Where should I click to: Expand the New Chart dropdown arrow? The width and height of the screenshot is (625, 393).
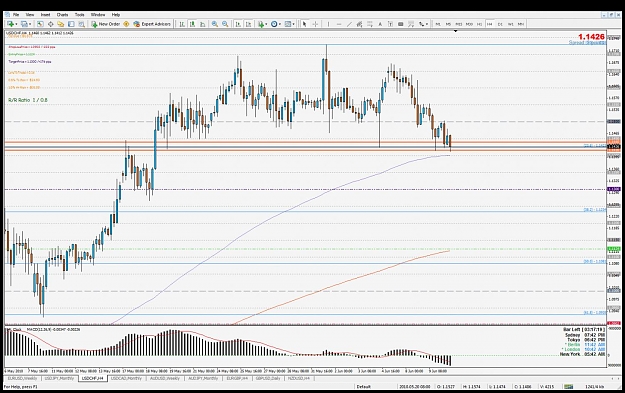(16, 24)
